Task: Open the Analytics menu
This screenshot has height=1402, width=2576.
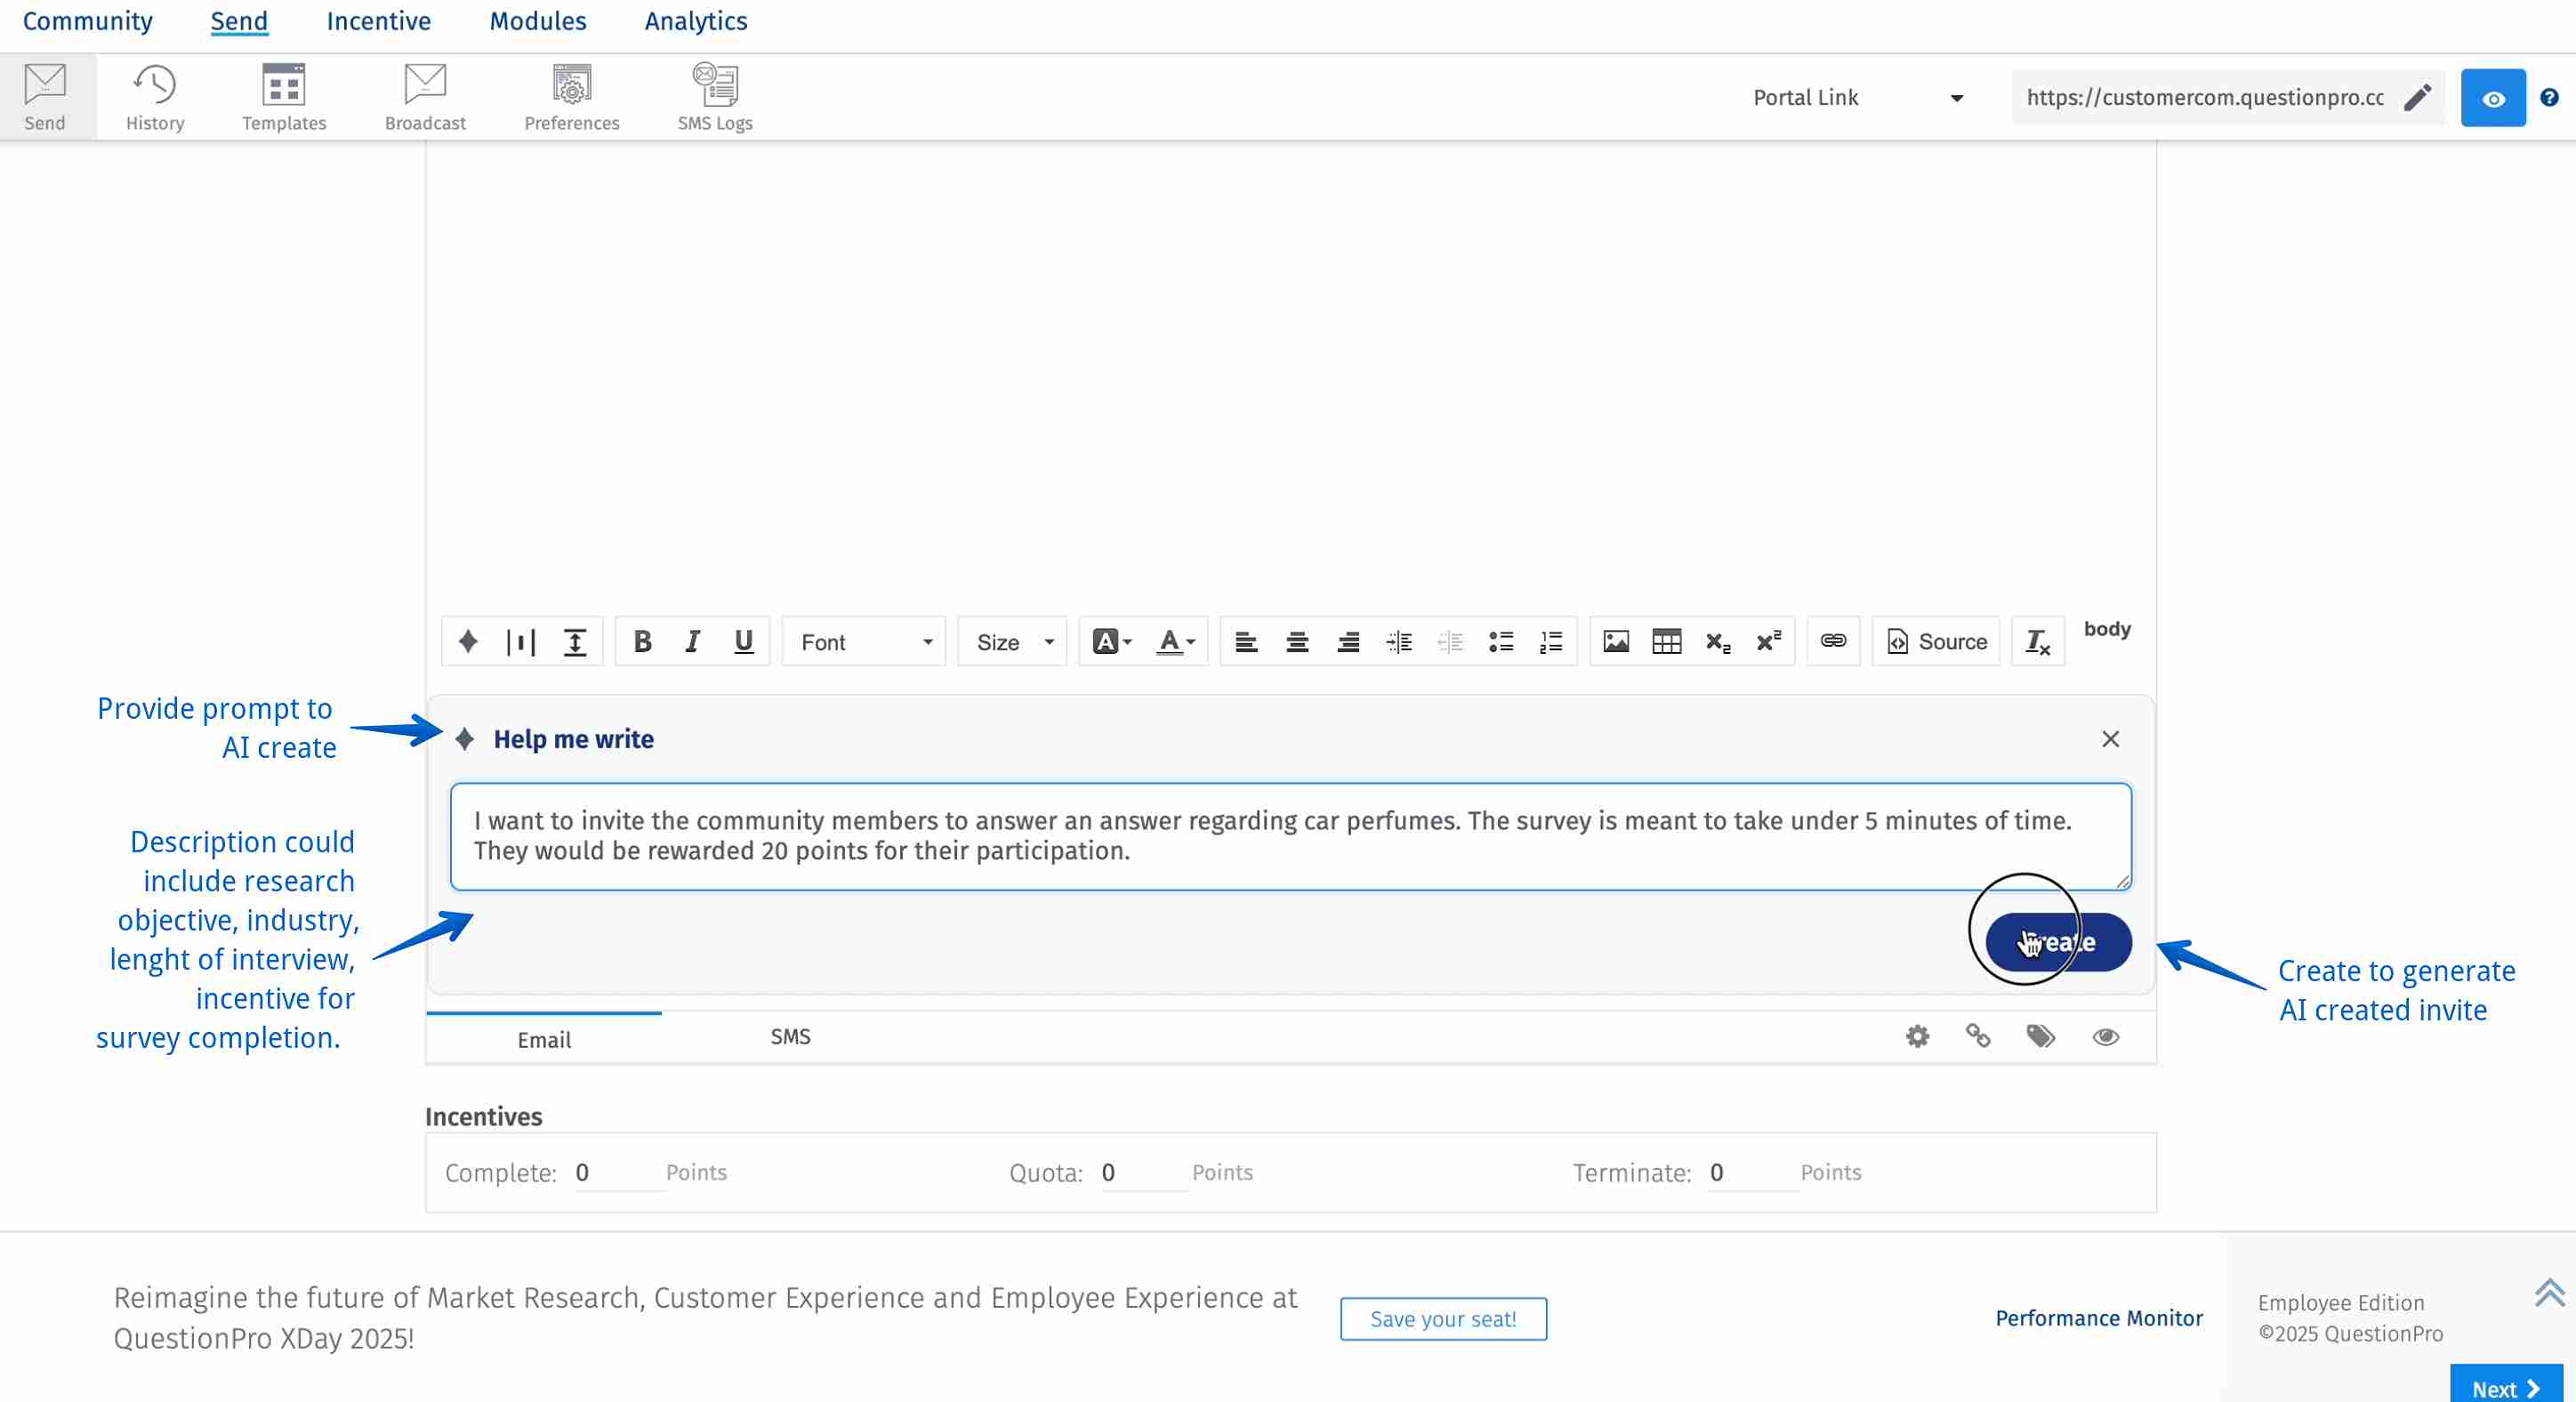Action: (x=695, y=20)
